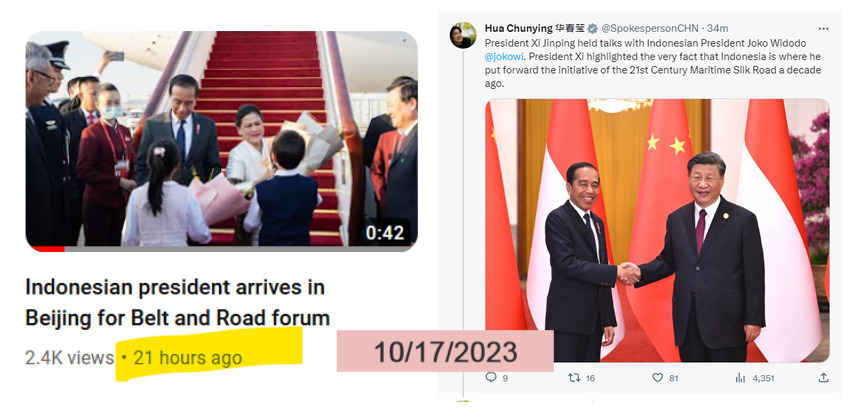Like the tweet with heart icon
Screen dimensions: 854x418
(x=657, y=377)
